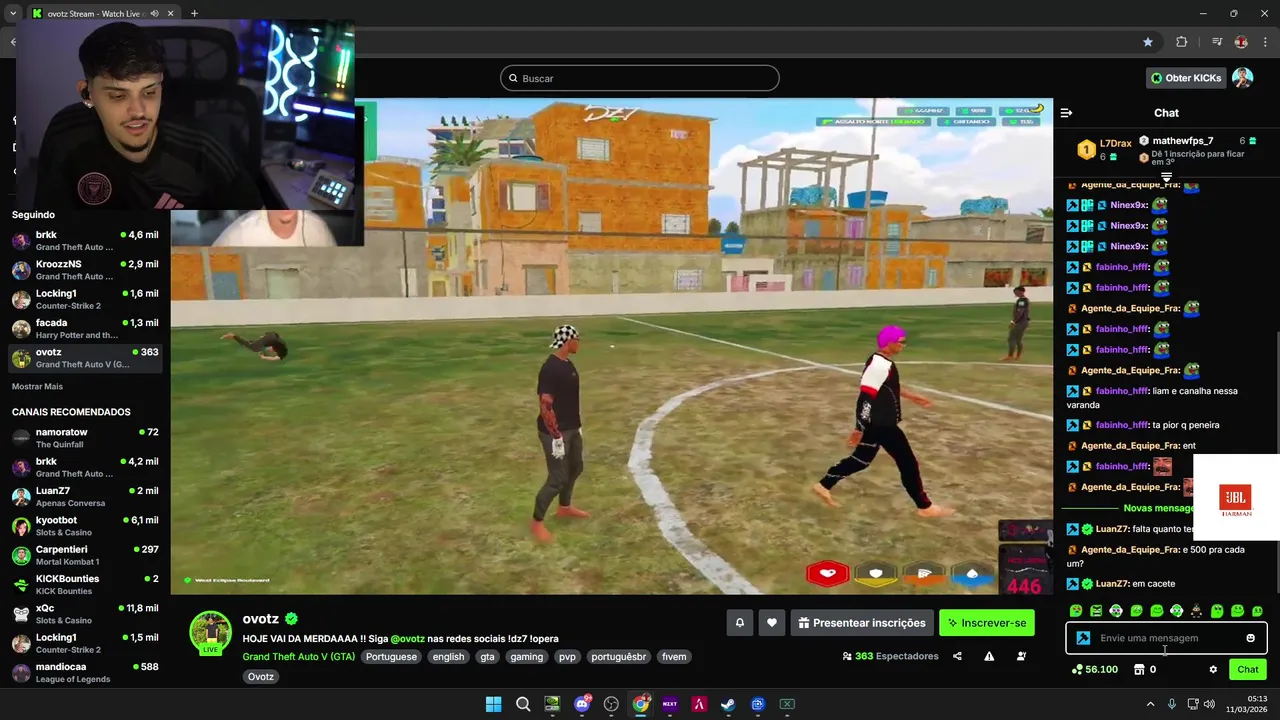Jump to Novas mensagens in chat
The height and width of the screenshot is (720, 1280).
point(1160,508)
